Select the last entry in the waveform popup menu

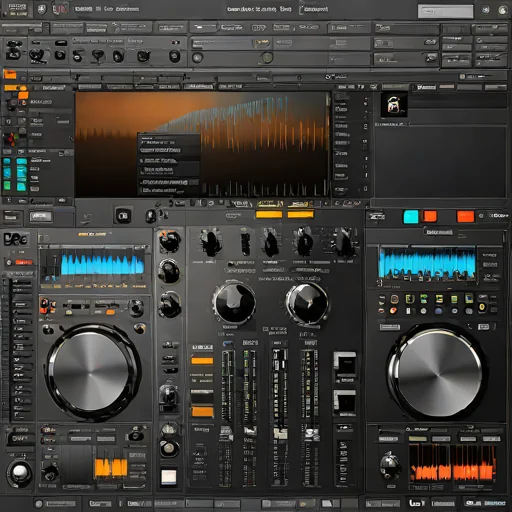pos(161,191)
